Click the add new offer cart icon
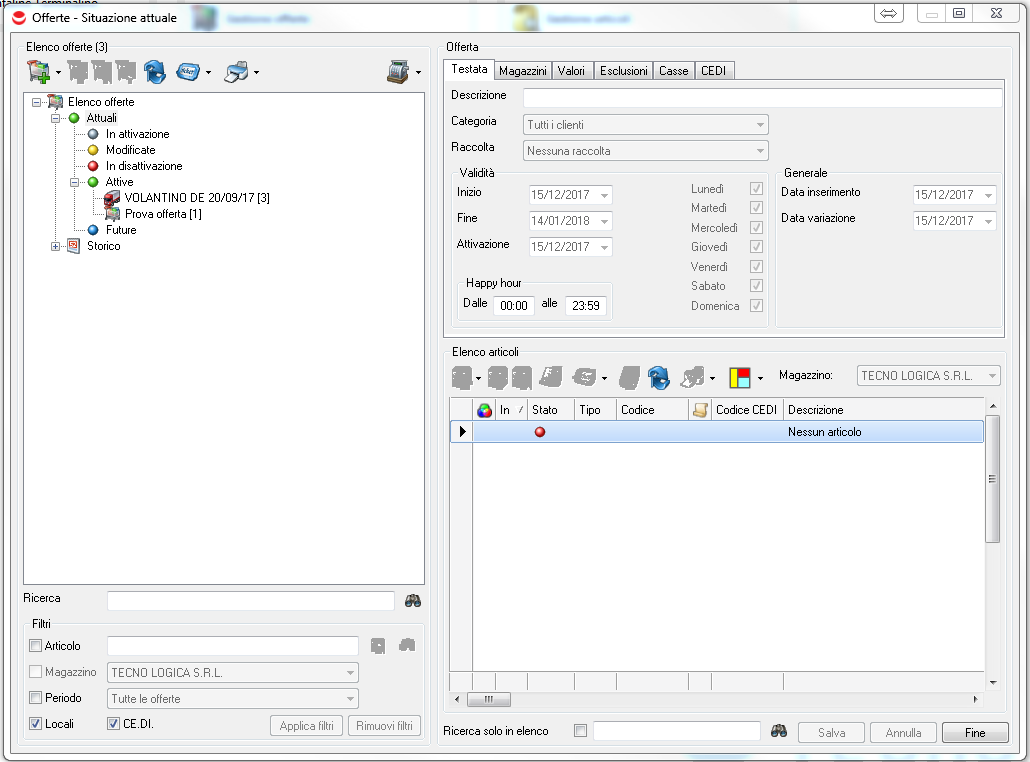Viewport: 1030px width, 762px height. tap(38, 71)
